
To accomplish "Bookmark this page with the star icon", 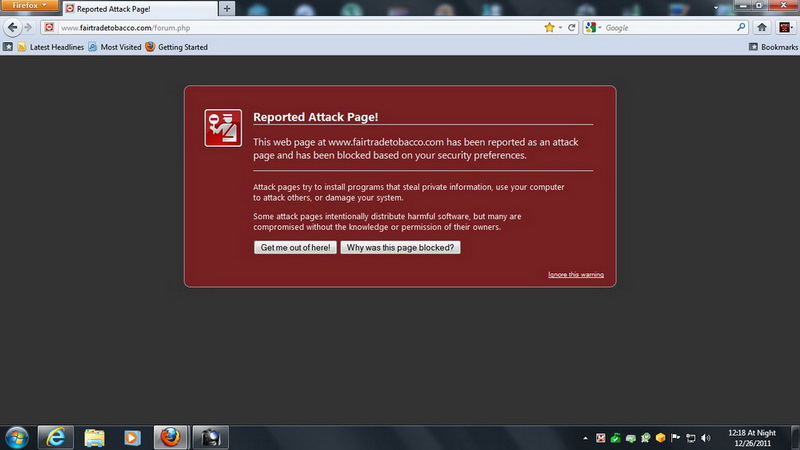I will coord(549,28).
